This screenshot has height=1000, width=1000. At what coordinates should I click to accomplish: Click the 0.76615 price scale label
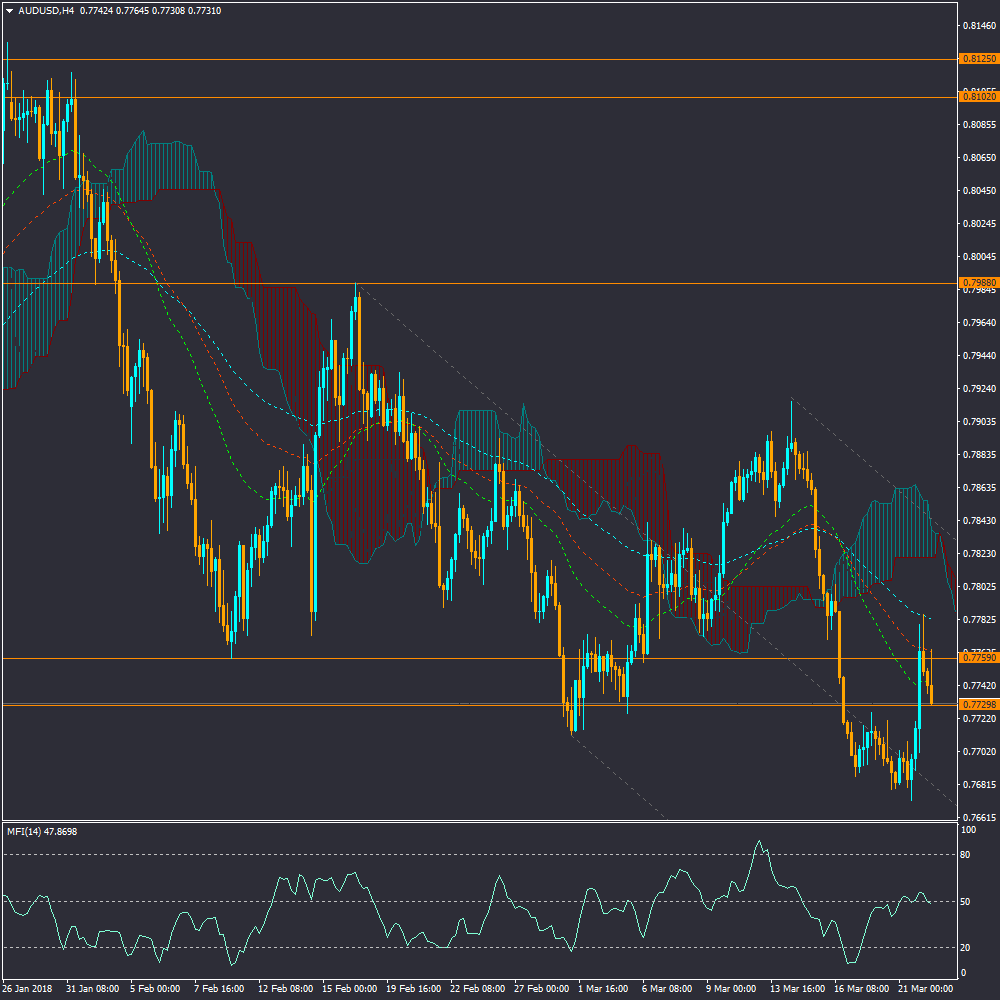[977, 817]
